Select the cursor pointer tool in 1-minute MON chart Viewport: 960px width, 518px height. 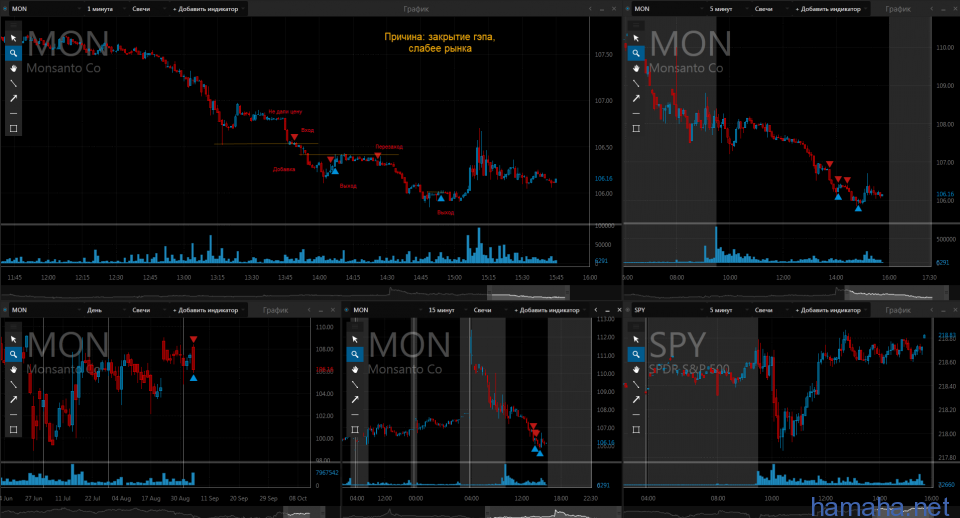tap(13, 38)
